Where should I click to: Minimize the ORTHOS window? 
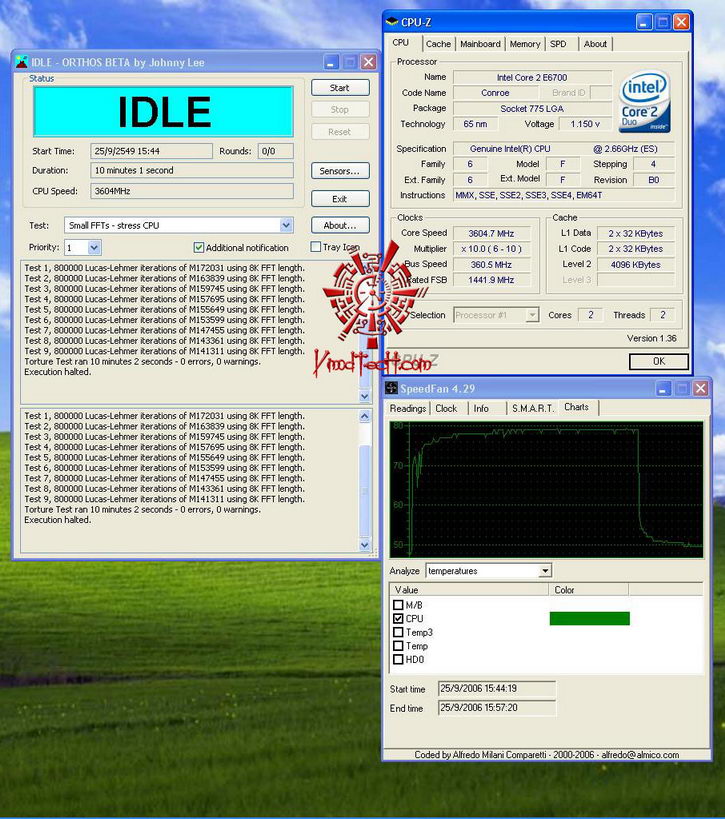click(x=331, y=62)
